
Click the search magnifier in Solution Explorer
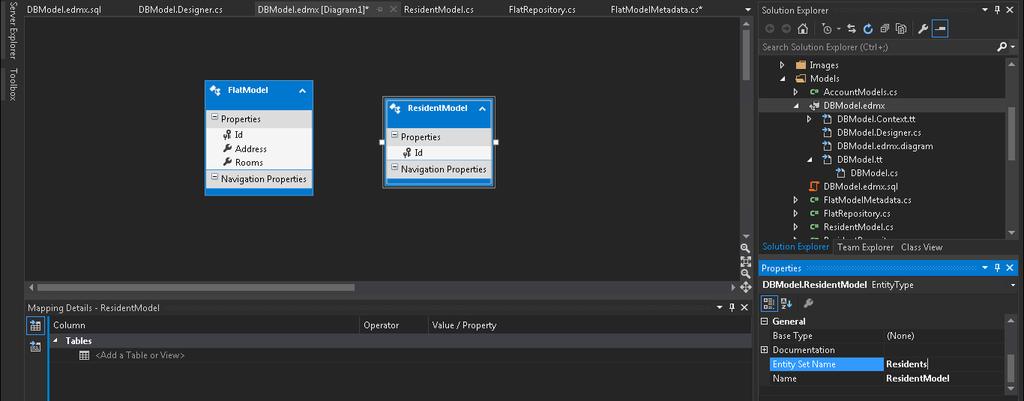pyautogui.click(x=1002, y=47)
